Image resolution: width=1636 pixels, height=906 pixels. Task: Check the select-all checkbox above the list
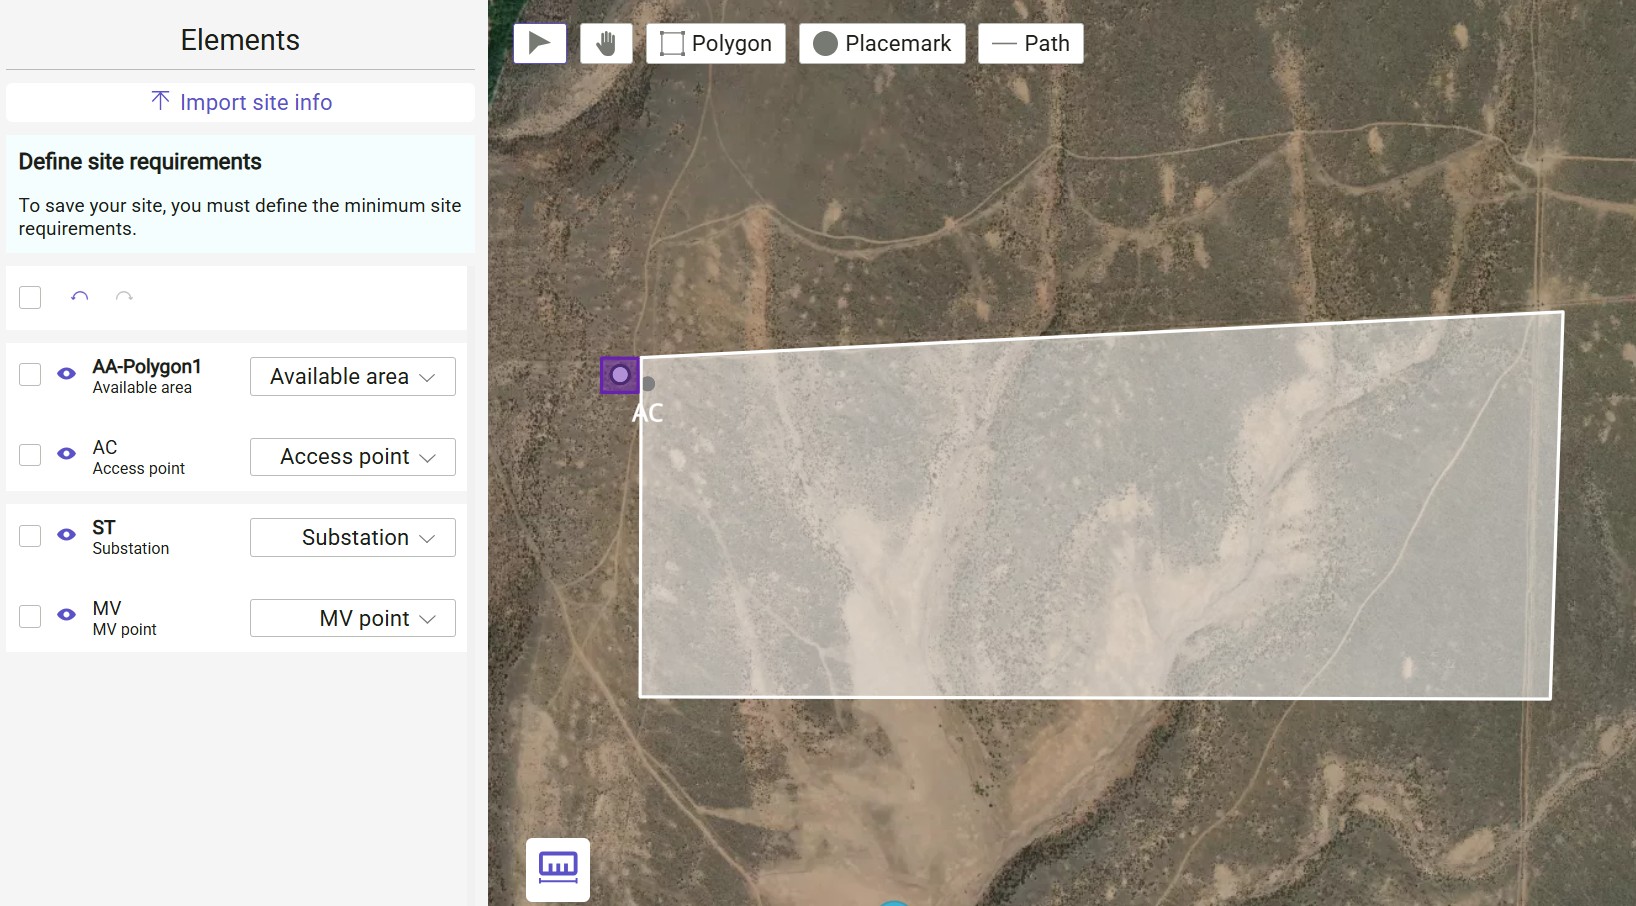(x=30, y=297)
